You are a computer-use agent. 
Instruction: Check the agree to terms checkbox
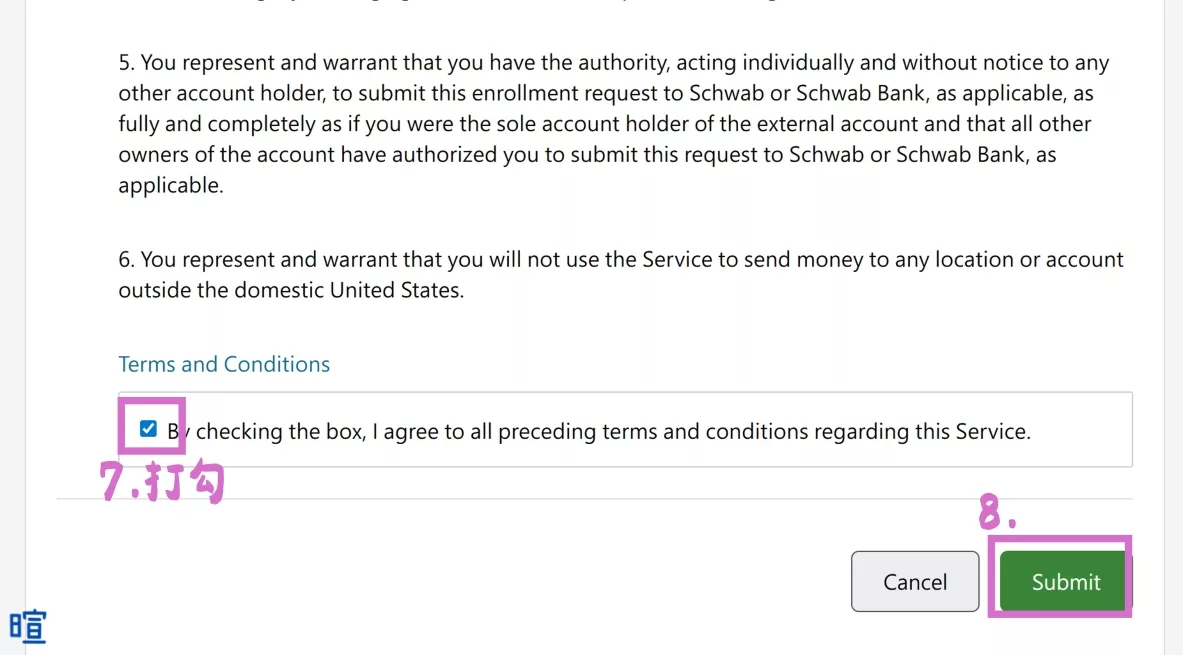[149, 430]
